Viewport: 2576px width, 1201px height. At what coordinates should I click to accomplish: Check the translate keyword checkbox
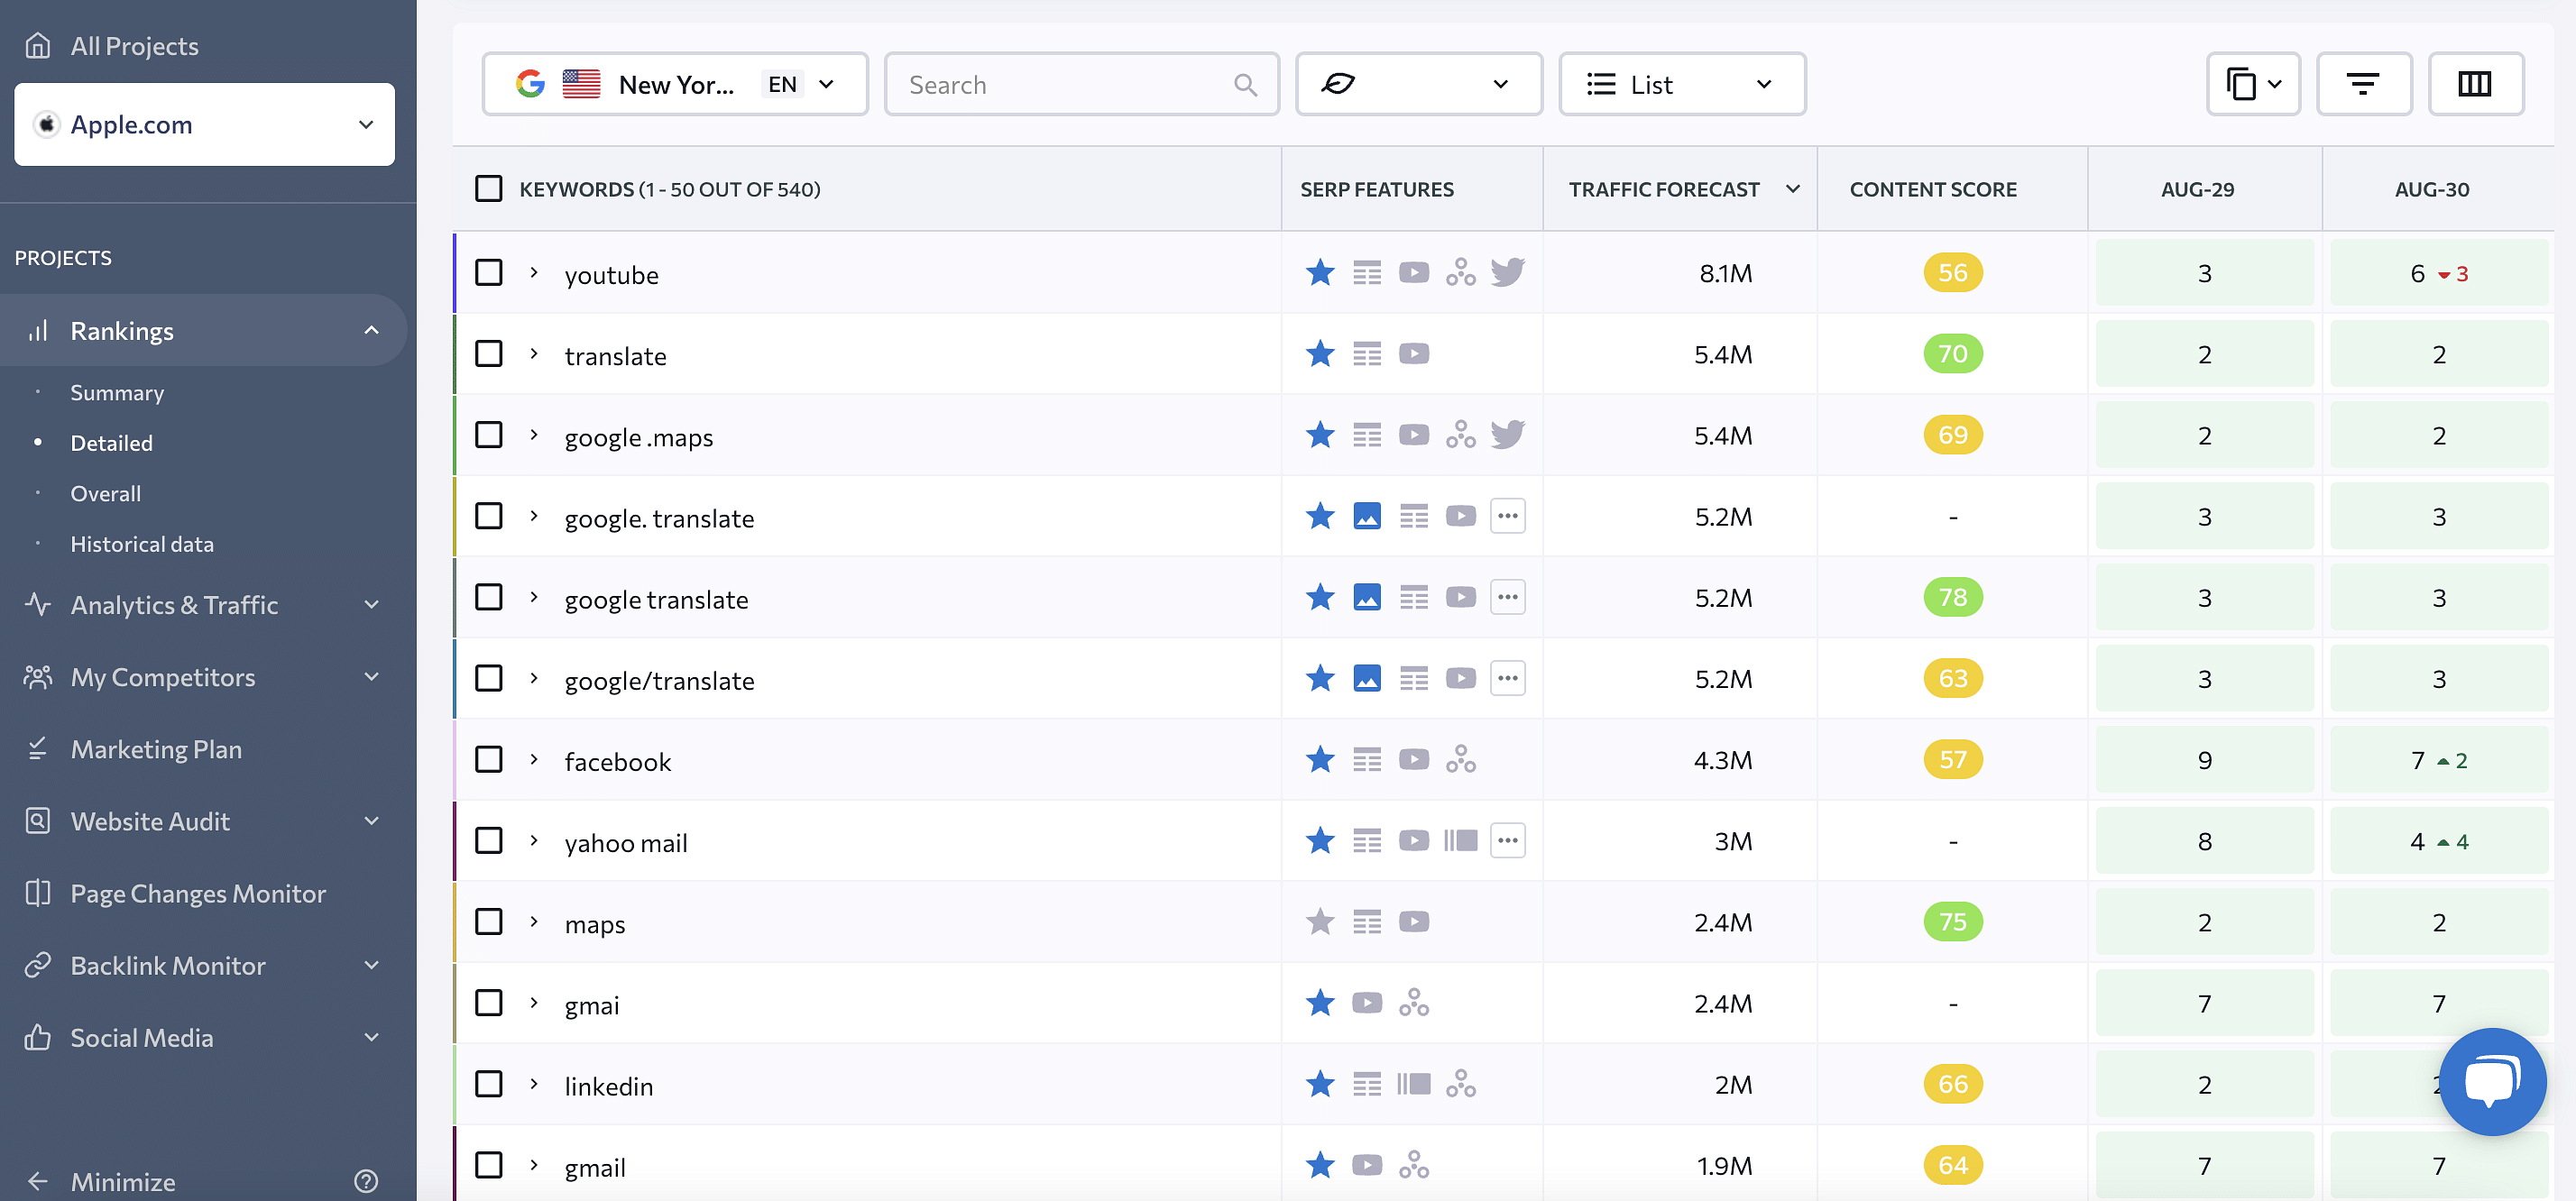[x=488, y=354]
